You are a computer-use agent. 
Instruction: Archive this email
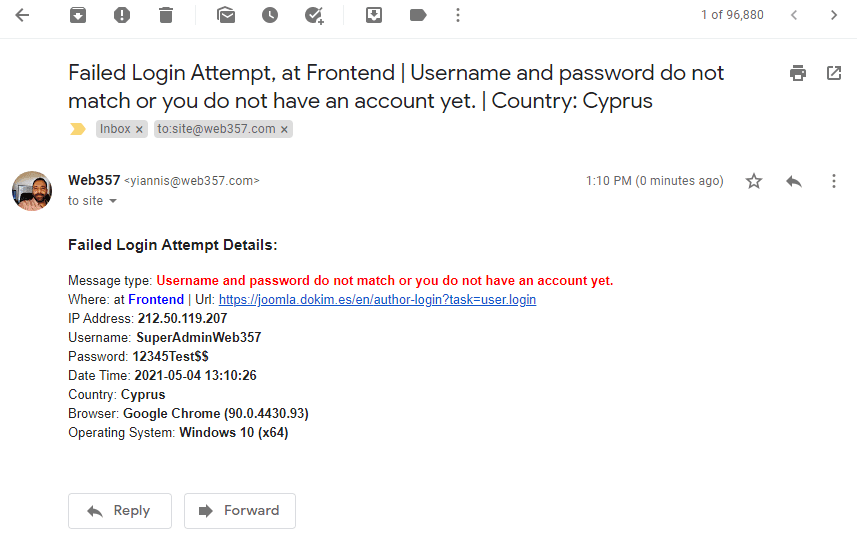(x=77, y=15)
